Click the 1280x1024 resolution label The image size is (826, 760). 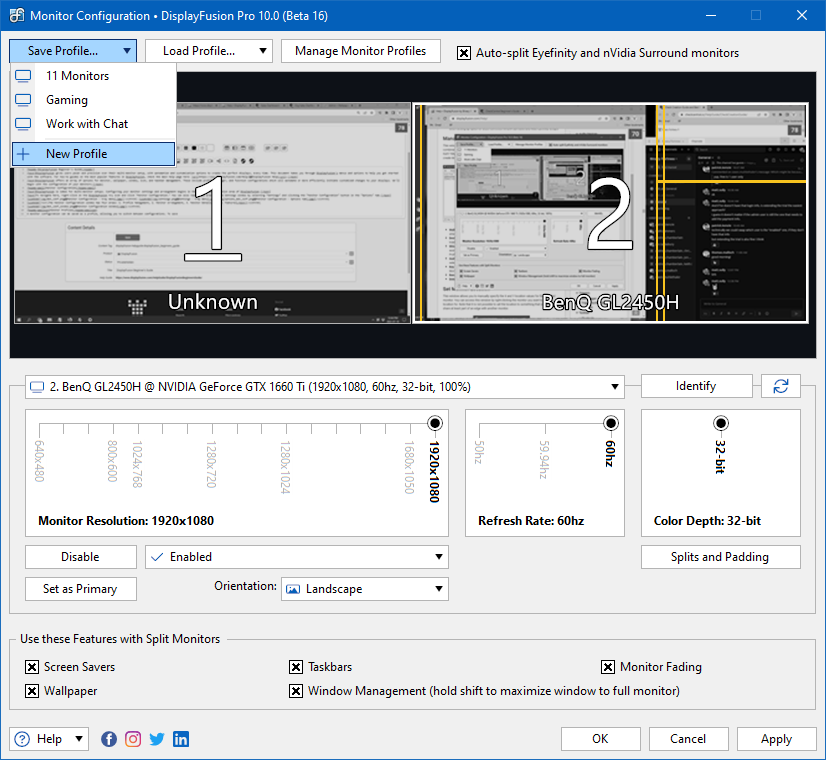point(285,467)
